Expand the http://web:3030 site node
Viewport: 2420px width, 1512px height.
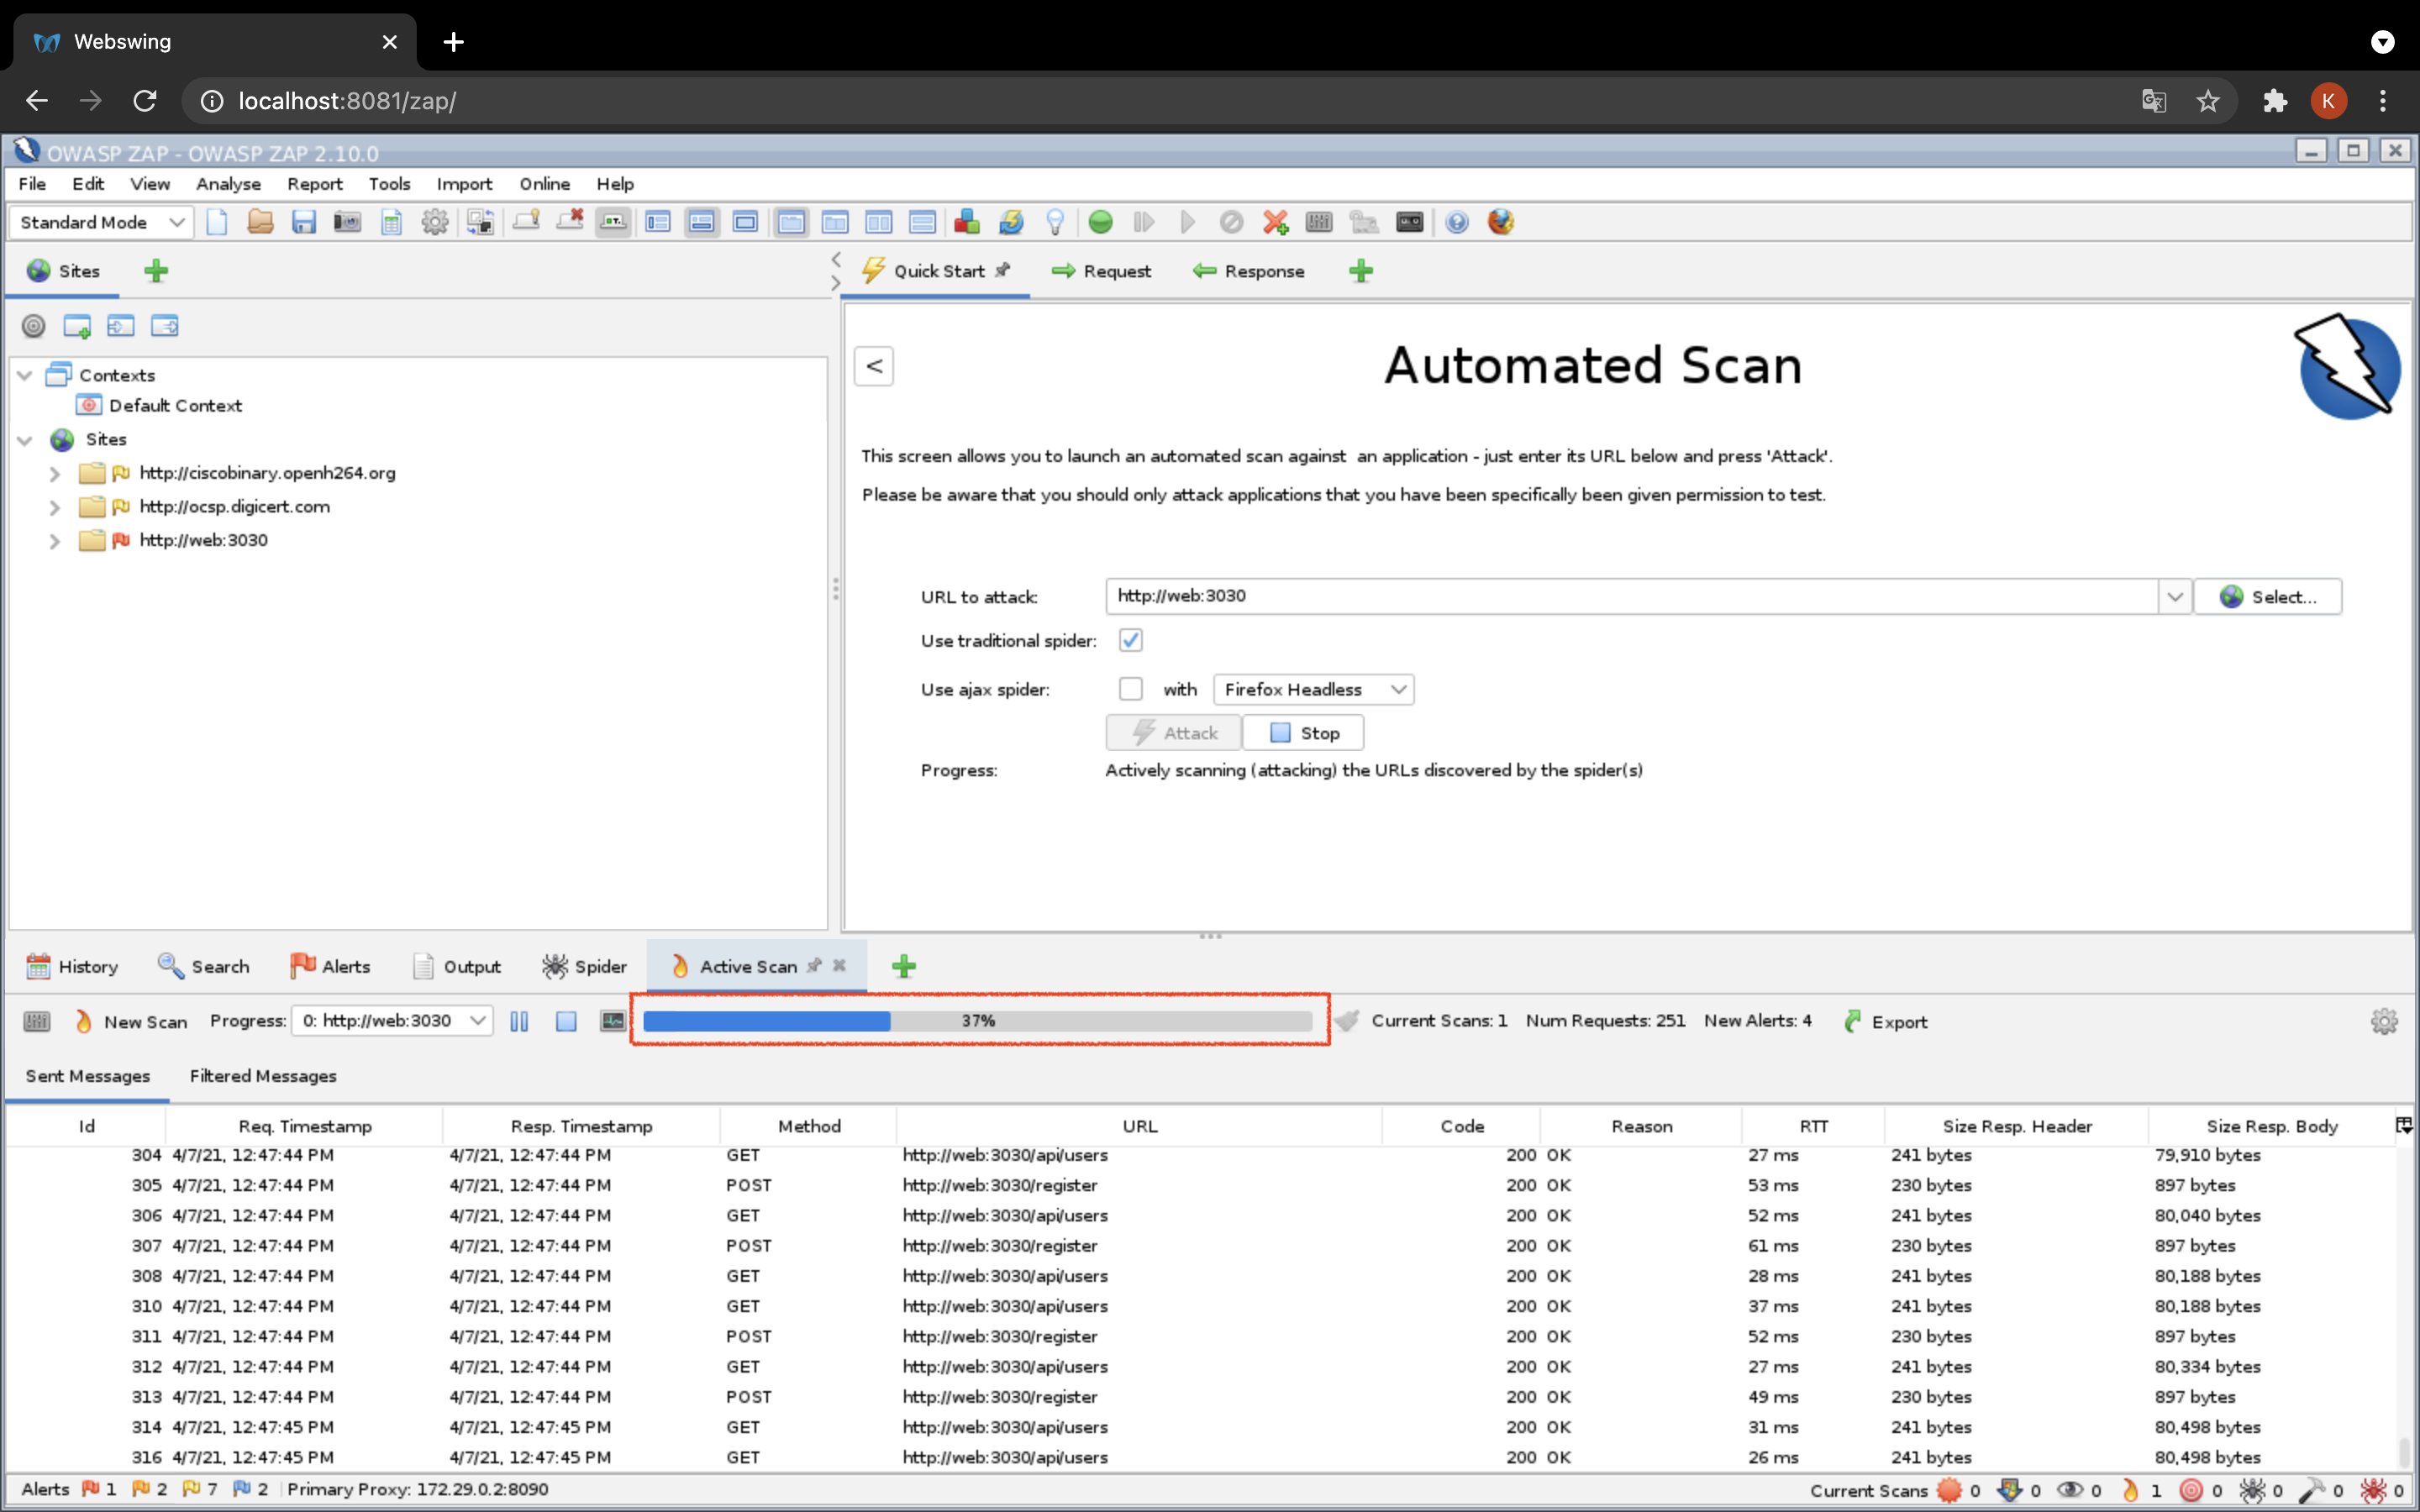(x=55, y=541)
